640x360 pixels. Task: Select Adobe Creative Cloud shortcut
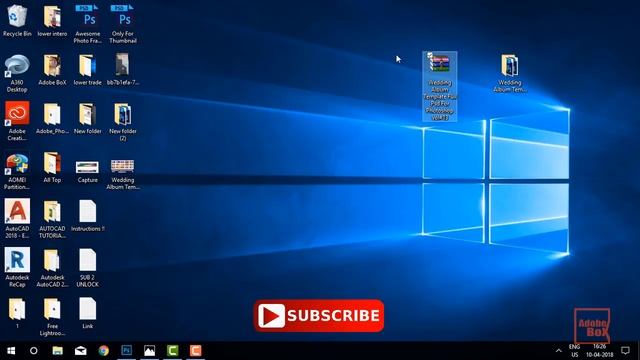coord(17,121)
